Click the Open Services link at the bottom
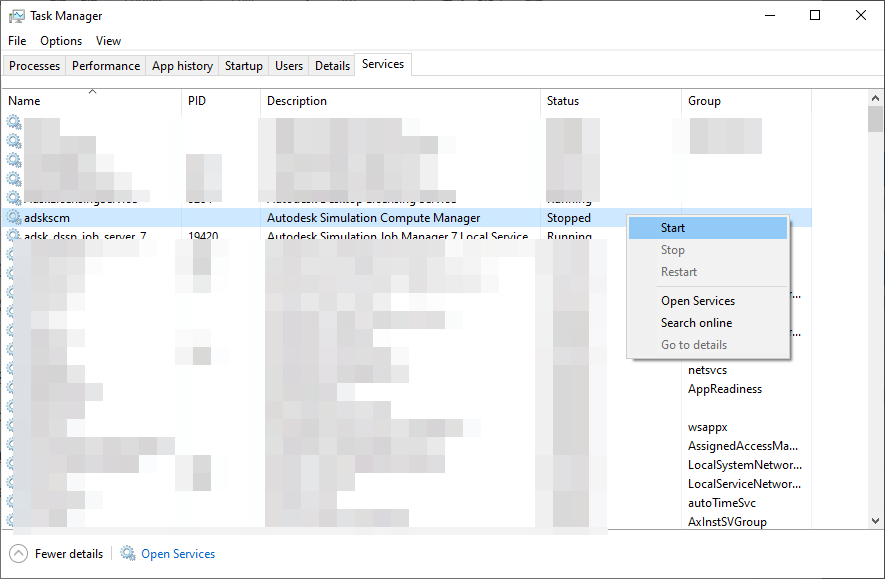Image resolution: width=885 pixels, height=579 pixels. pyautogui.click(x=178, y=553)
